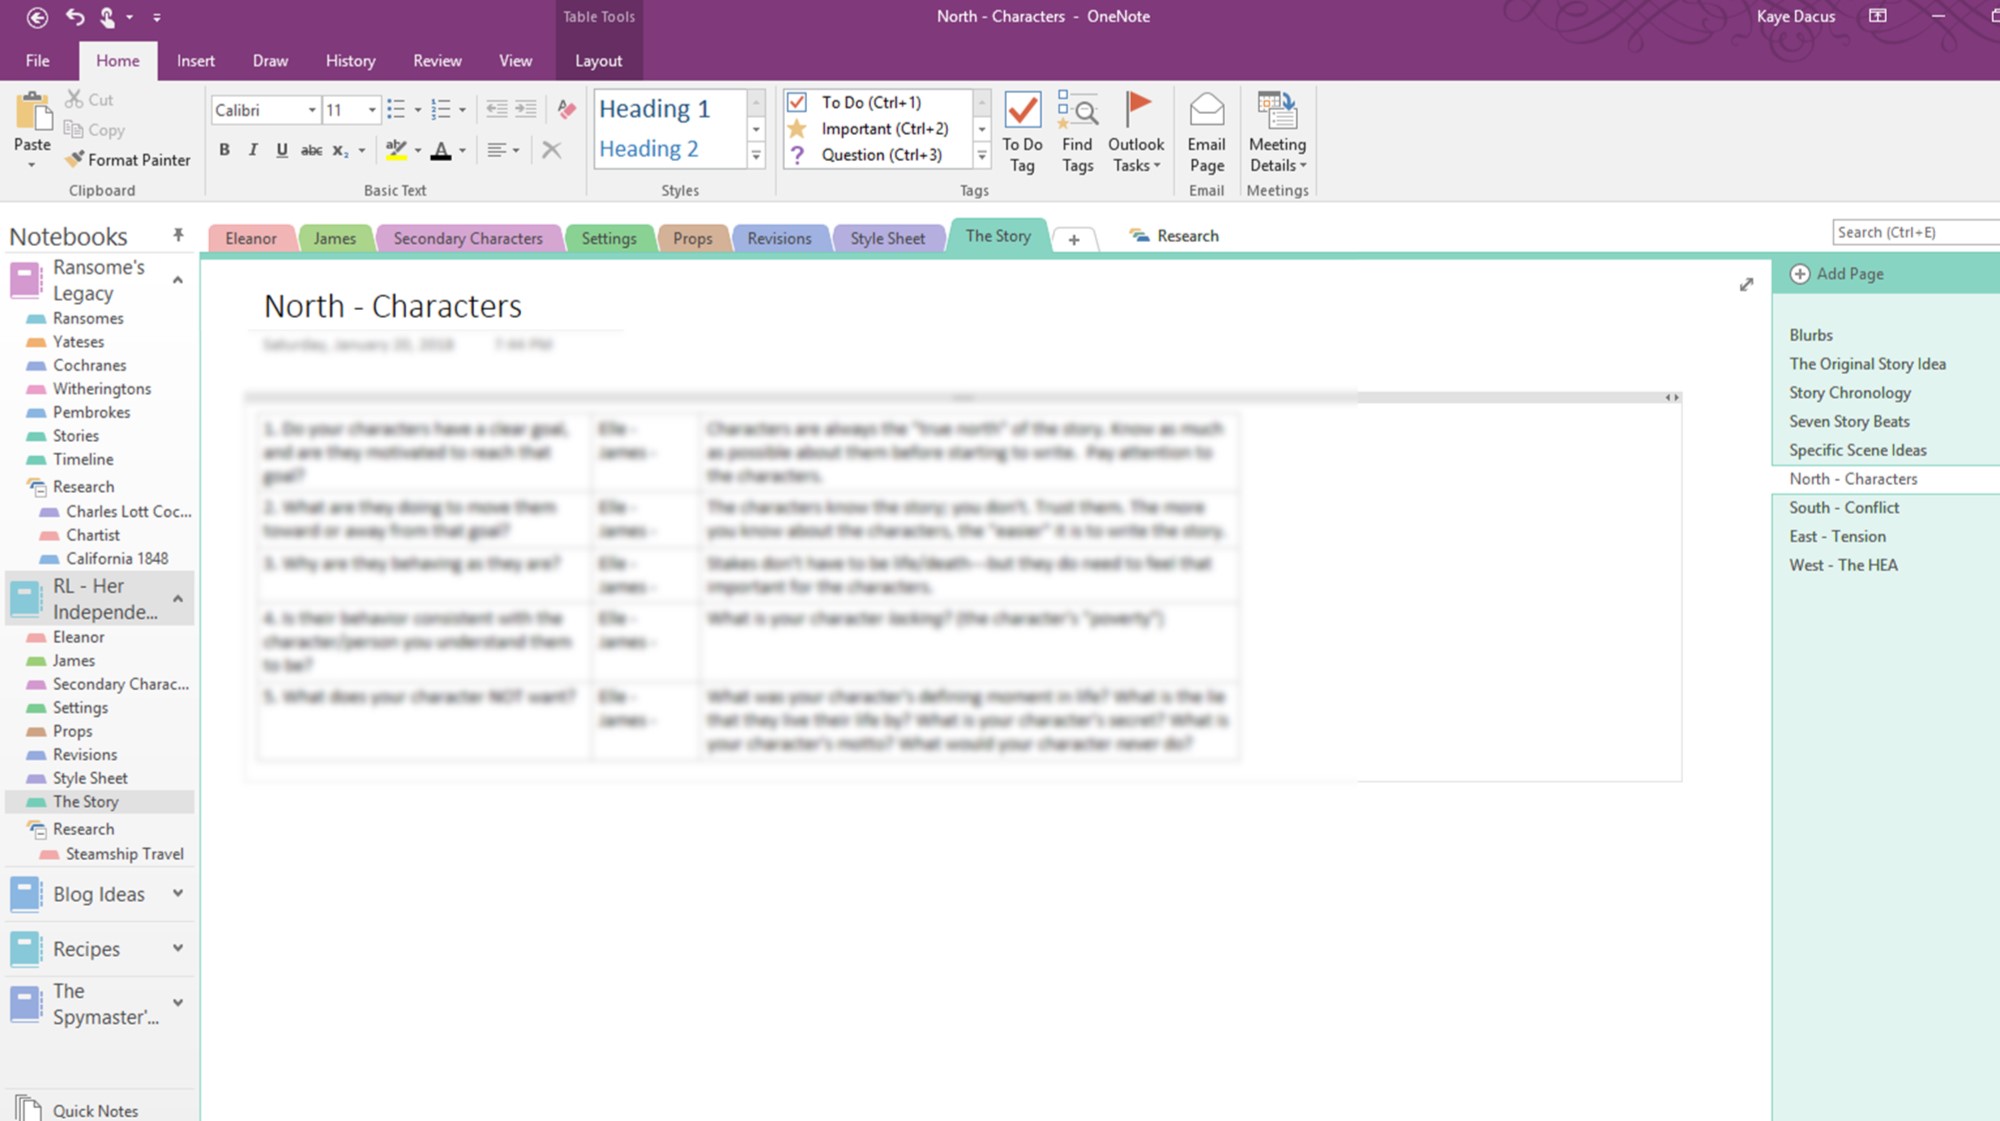Expand page to full view arrow

click(x=1746, y=285)
